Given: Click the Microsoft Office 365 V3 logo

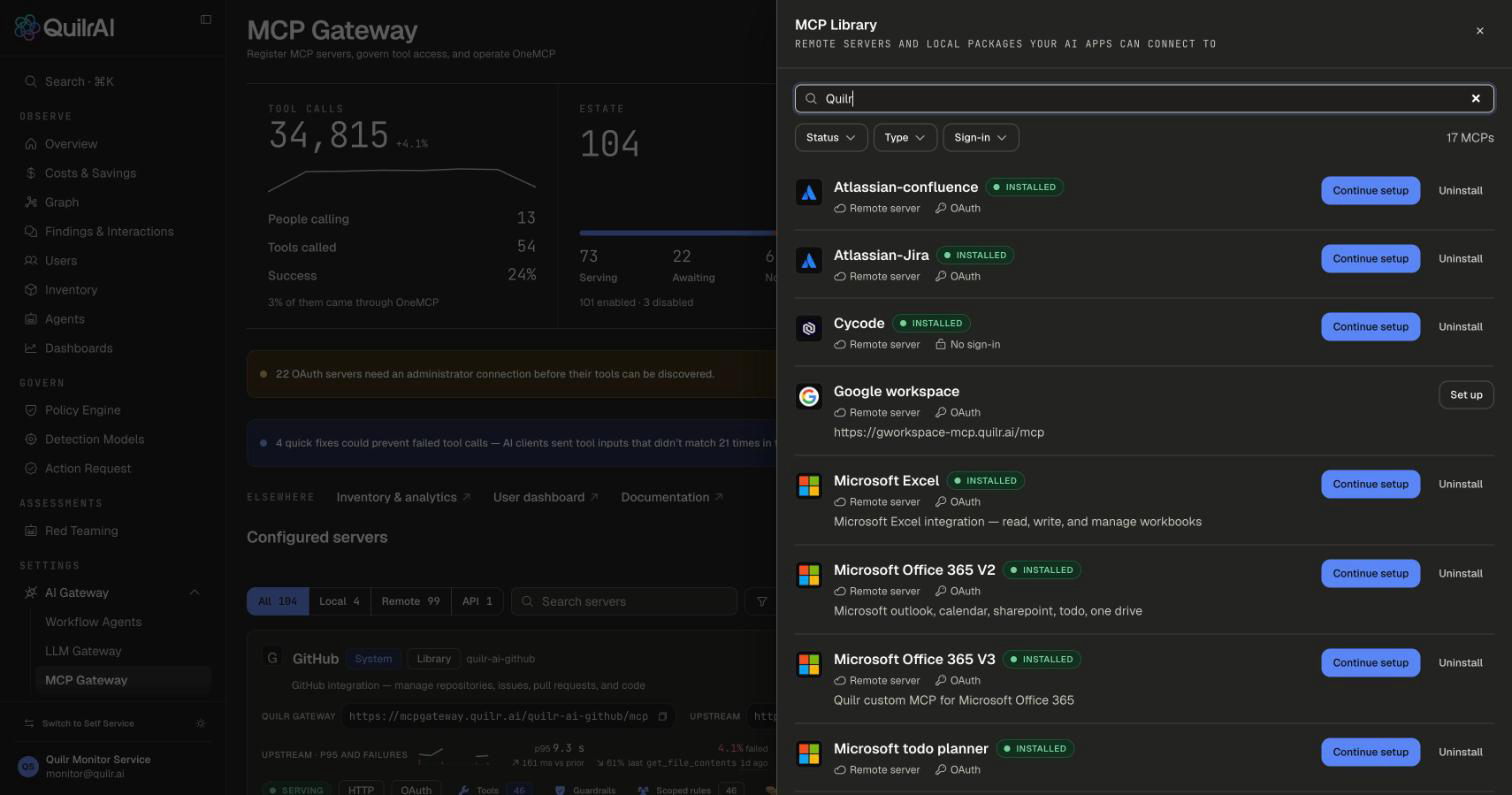Looking at the screenshot, I should pyautogui.click(x=809, y=663).
